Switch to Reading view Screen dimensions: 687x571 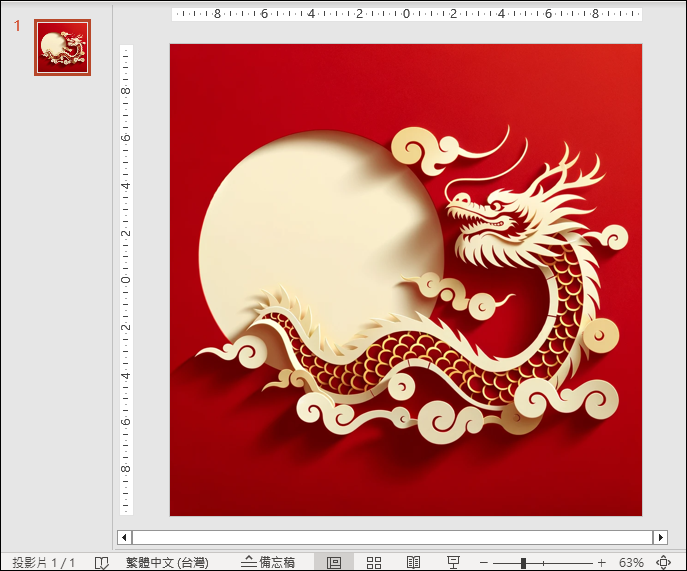[x=413, y=562]
